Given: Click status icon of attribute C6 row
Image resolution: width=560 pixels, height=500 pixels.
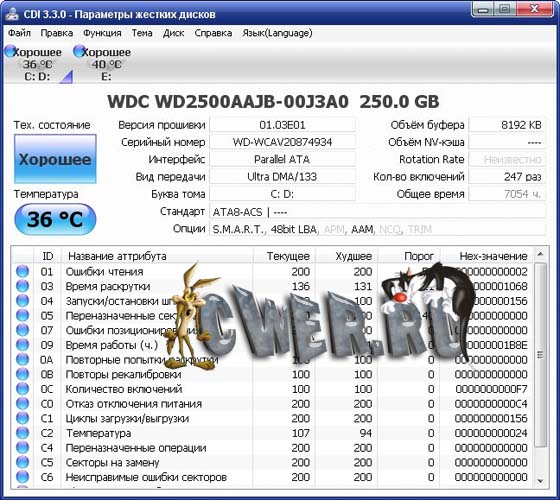Looking at the screenshot, I should (22, 477).
